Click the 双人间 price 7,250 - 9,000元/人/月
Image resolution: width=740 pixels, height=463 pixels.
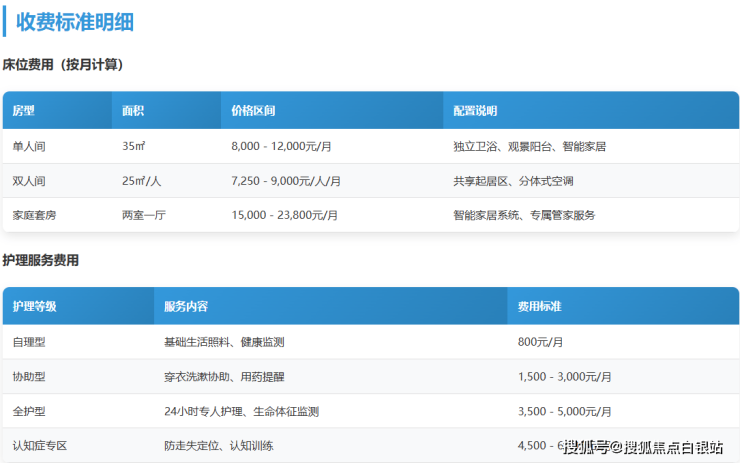point(285,181)
